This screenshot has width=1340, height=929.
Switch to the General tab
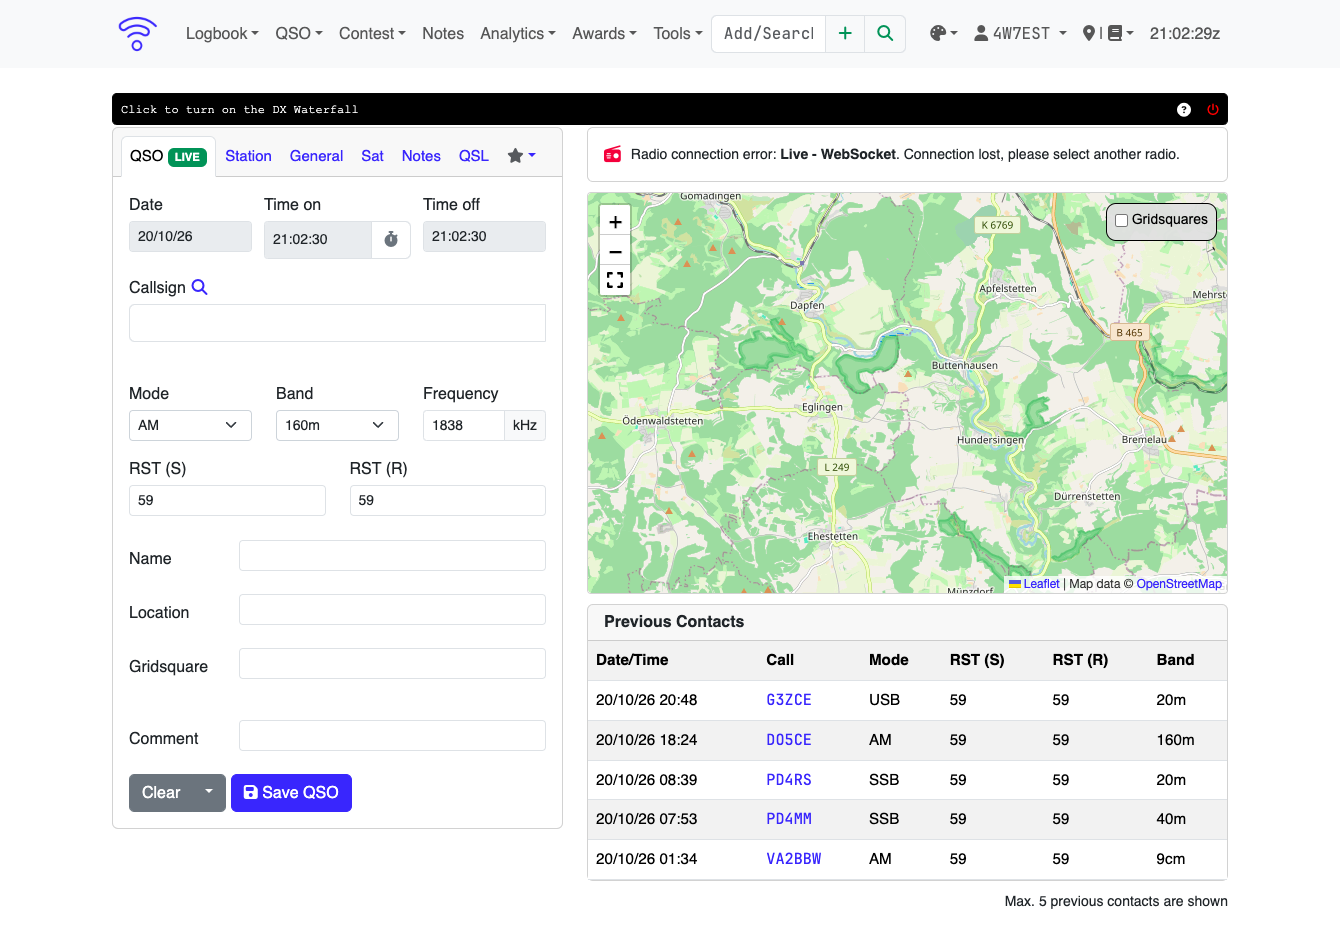316,156
